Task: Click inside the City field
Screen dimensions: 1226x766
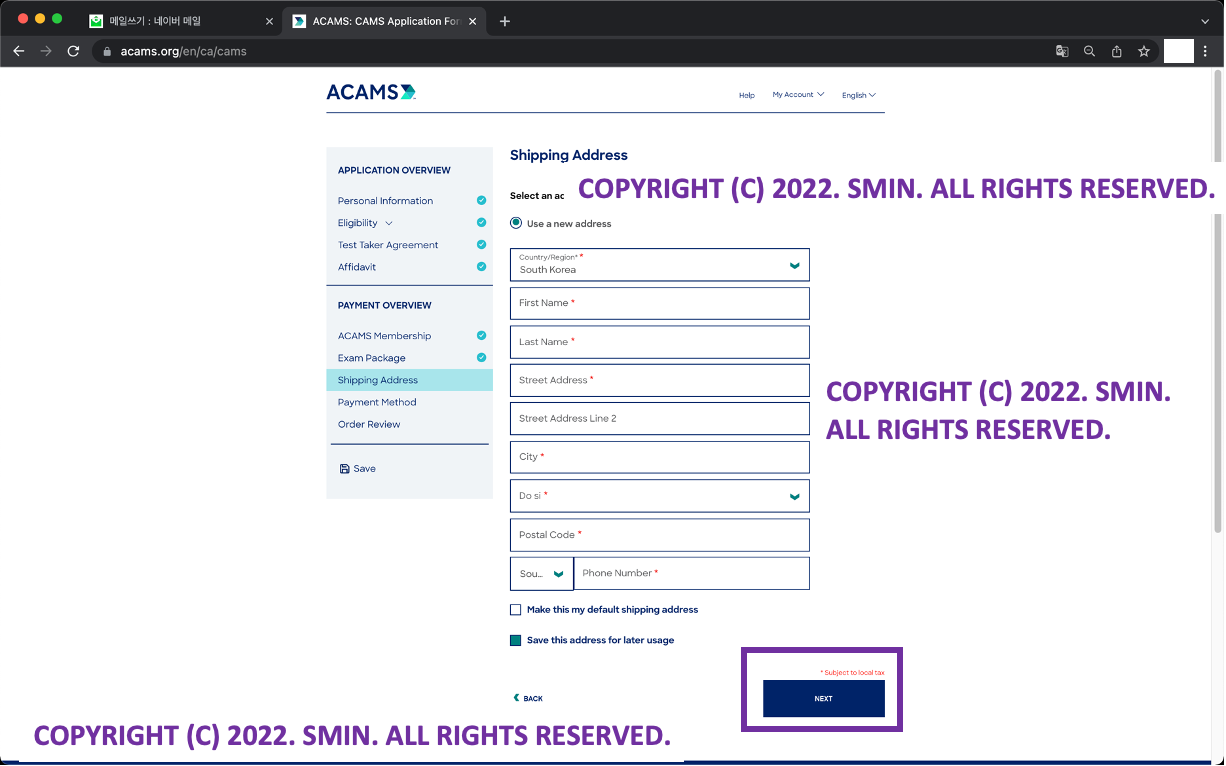Action: [660, 457]
